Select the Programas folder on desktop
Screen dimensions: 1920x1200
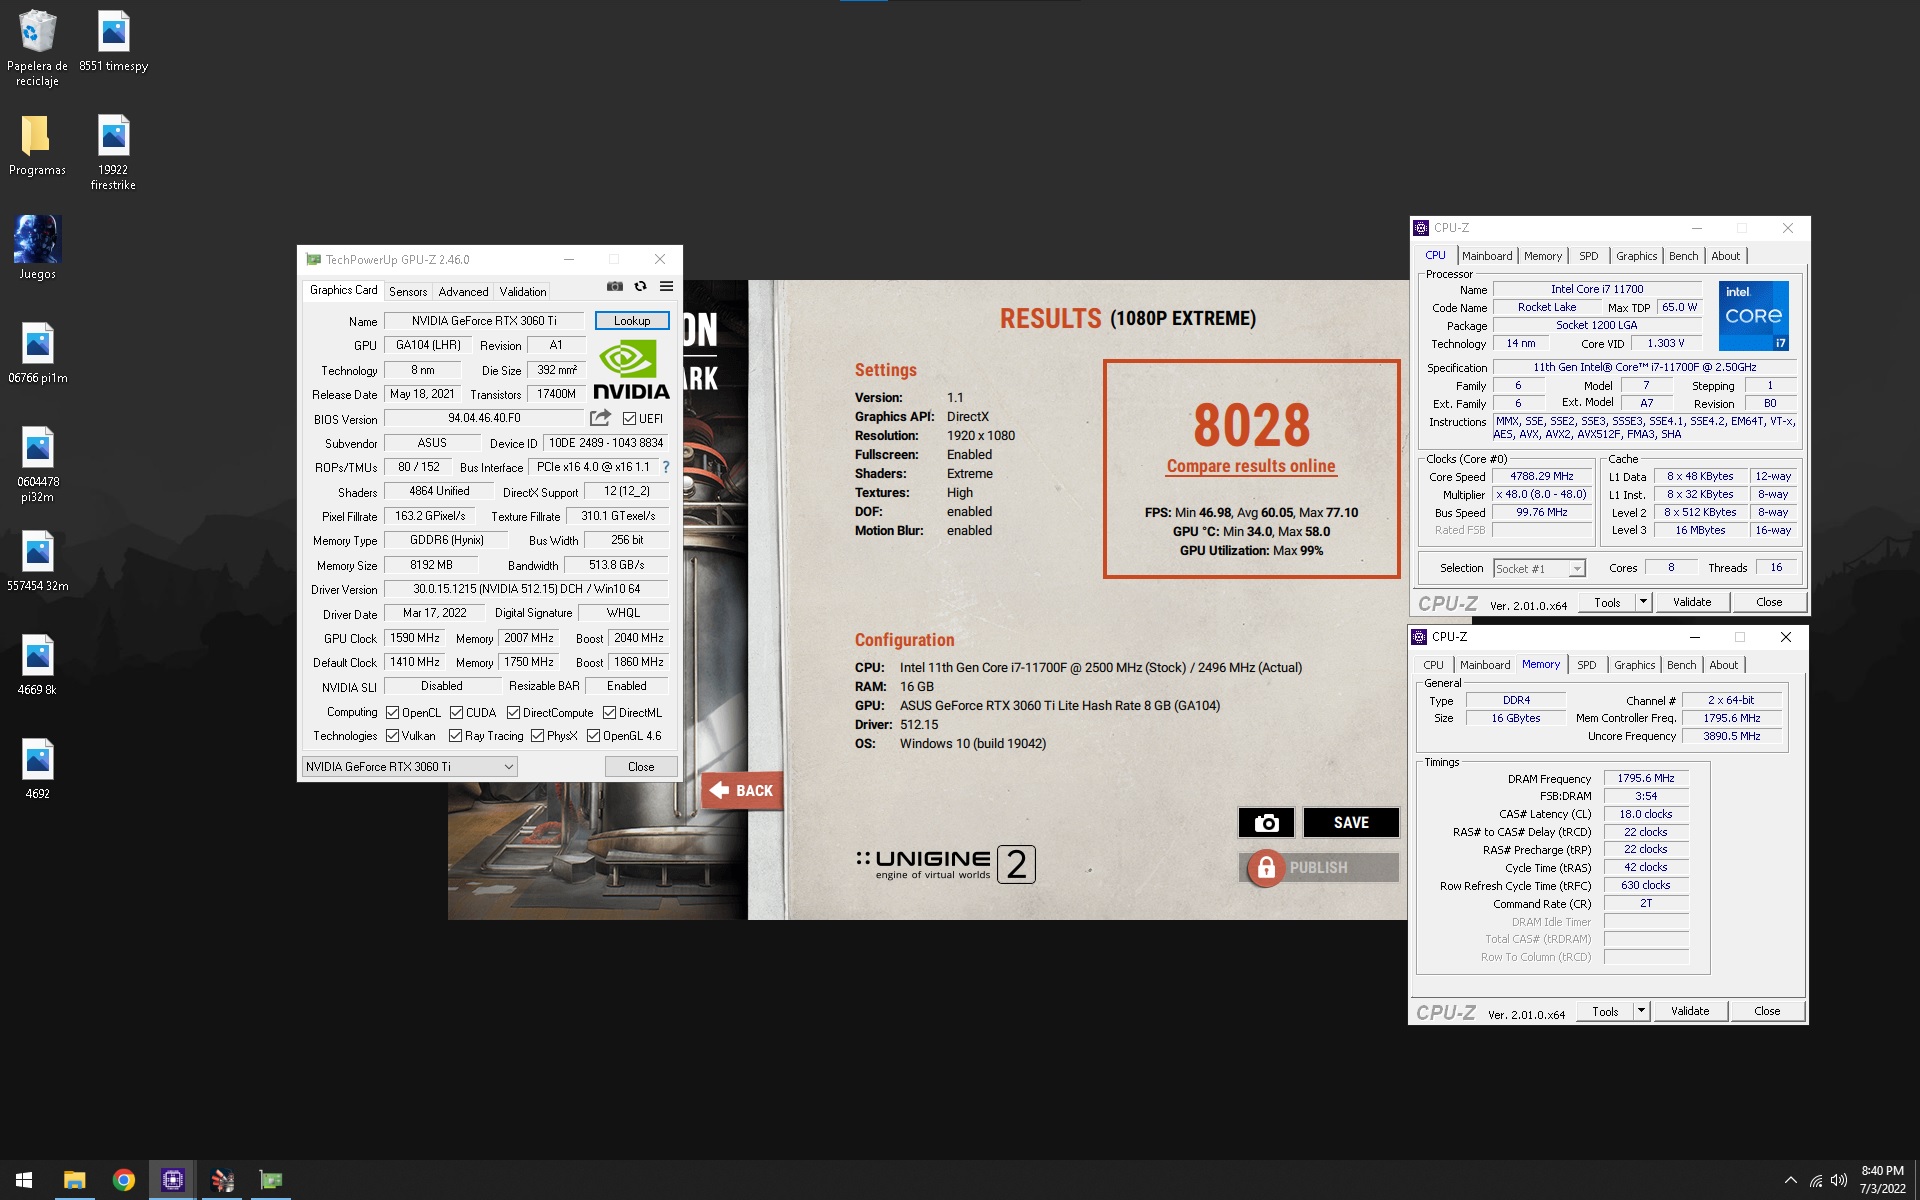click(37, 145)
